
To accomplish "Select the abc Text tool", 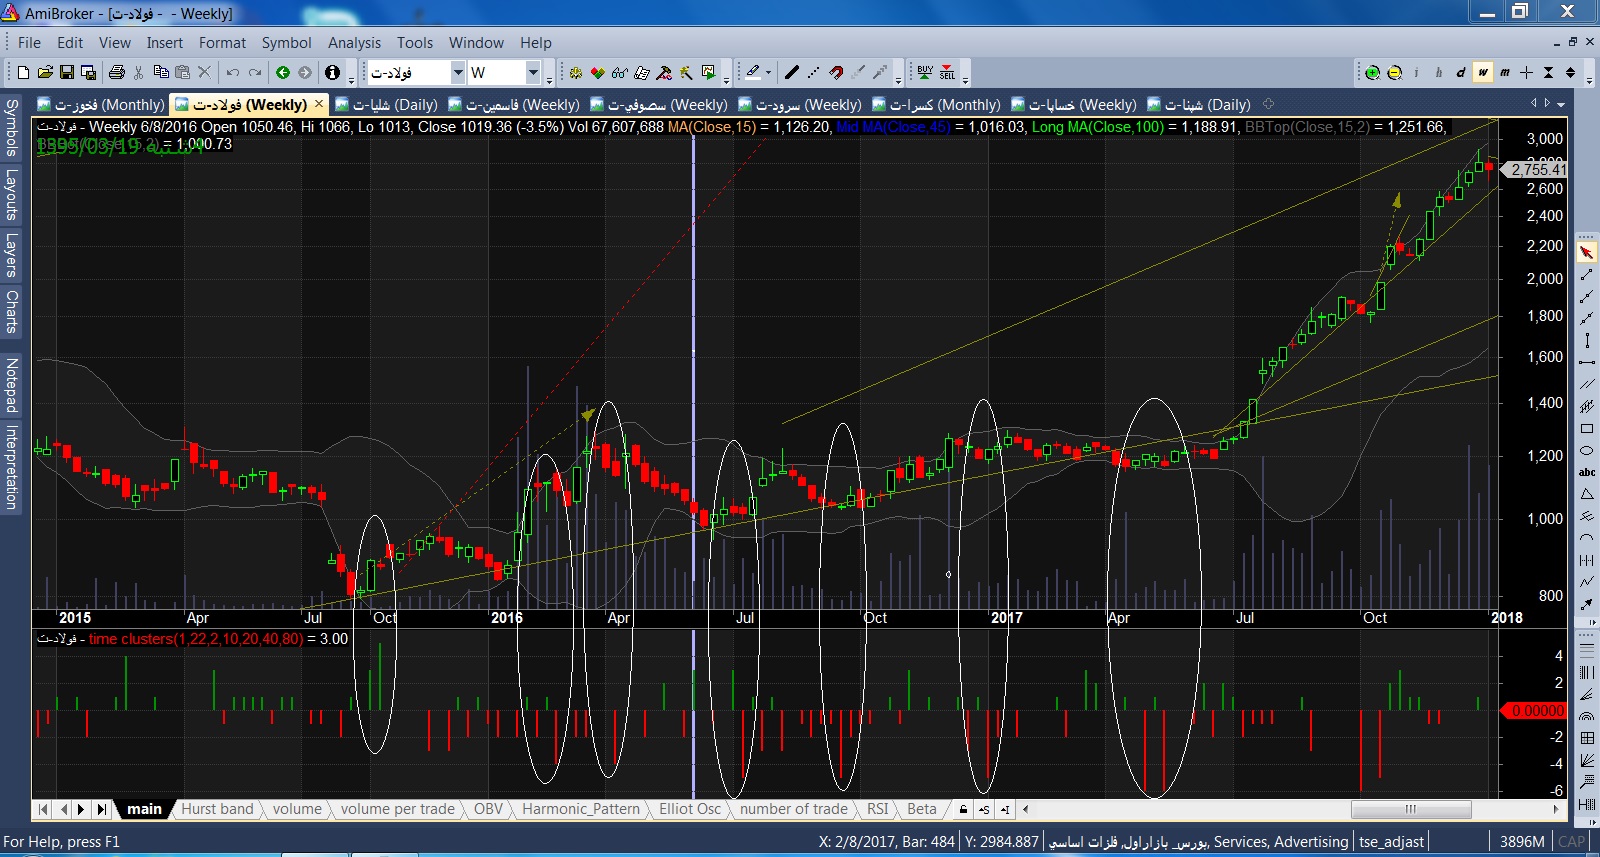I will tap(1587, 472).
